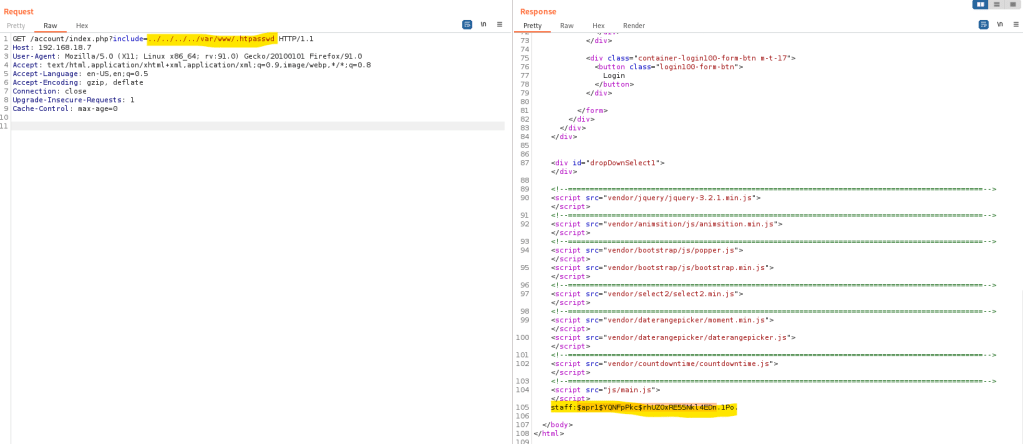This screenshot has width=1023, height=444.
Task: Select the Request Pretty tab
Action: 16,25
